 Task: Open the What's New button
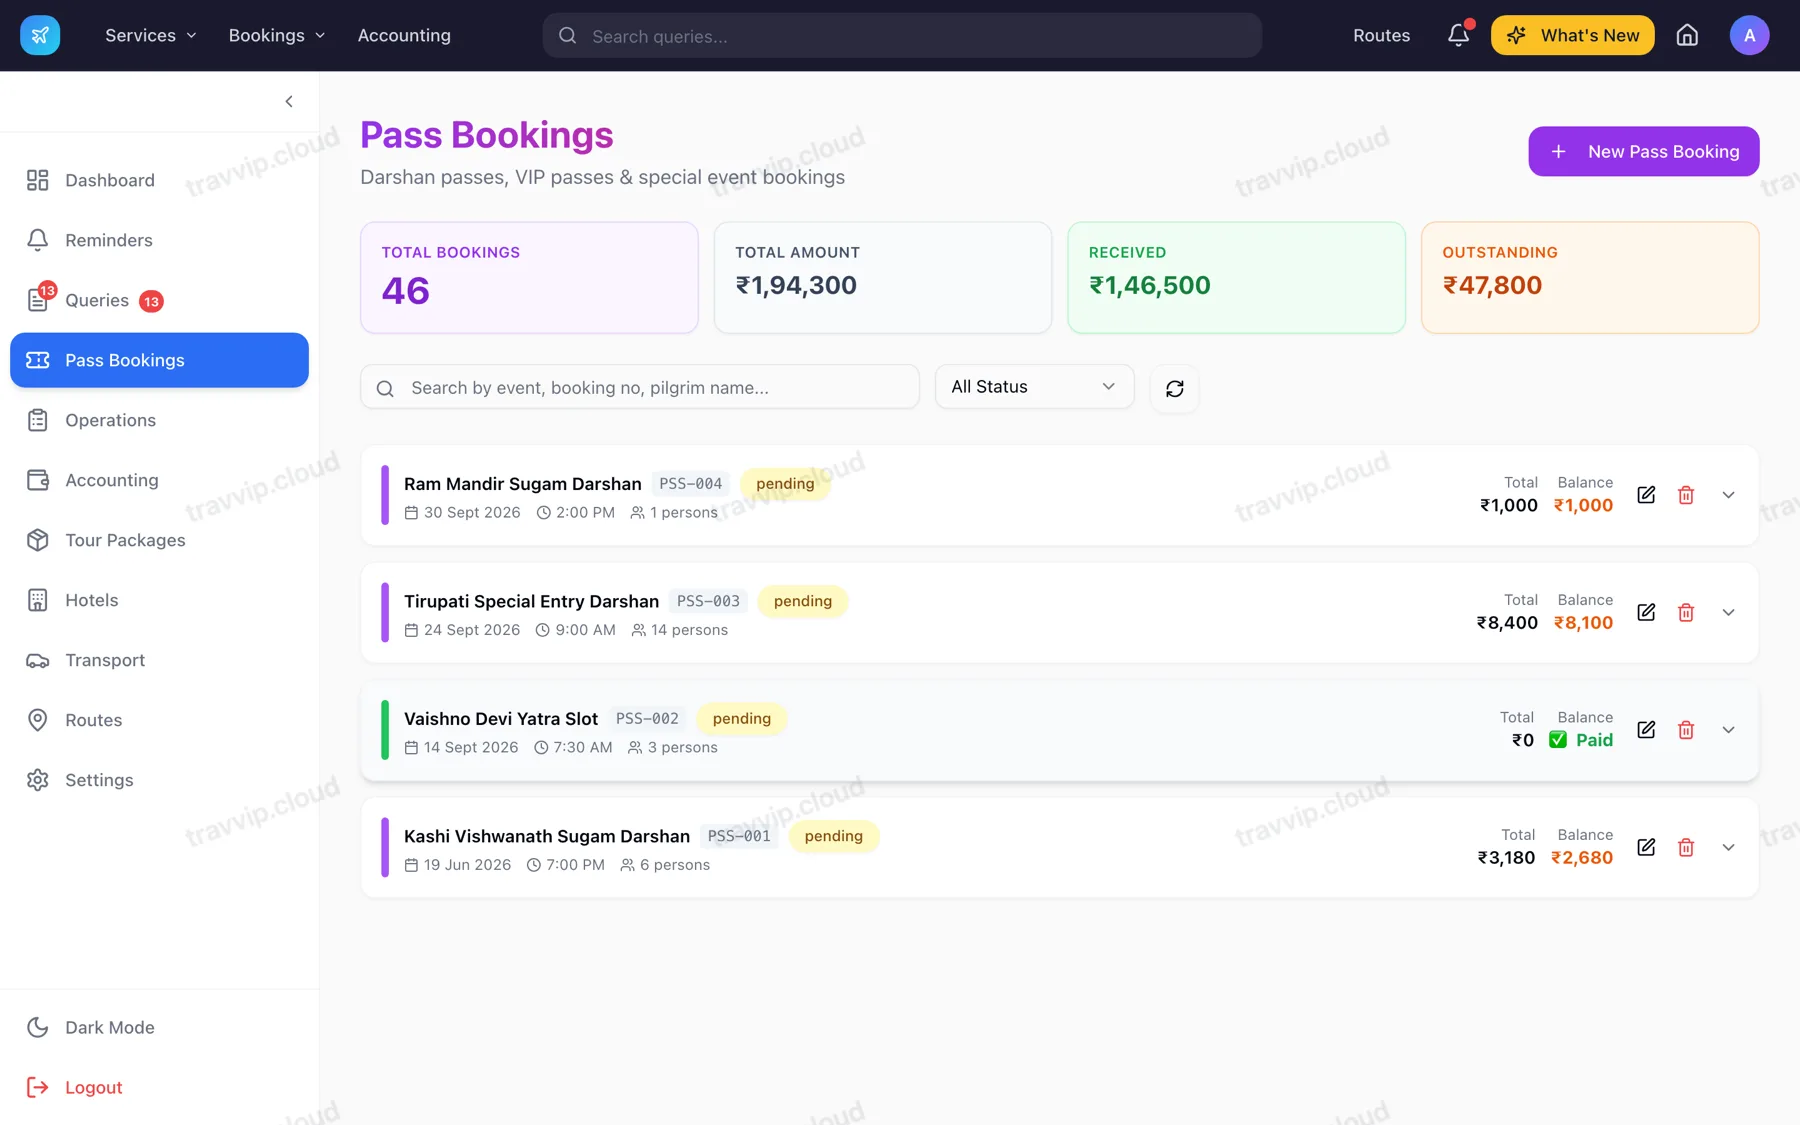(1572, 35)
